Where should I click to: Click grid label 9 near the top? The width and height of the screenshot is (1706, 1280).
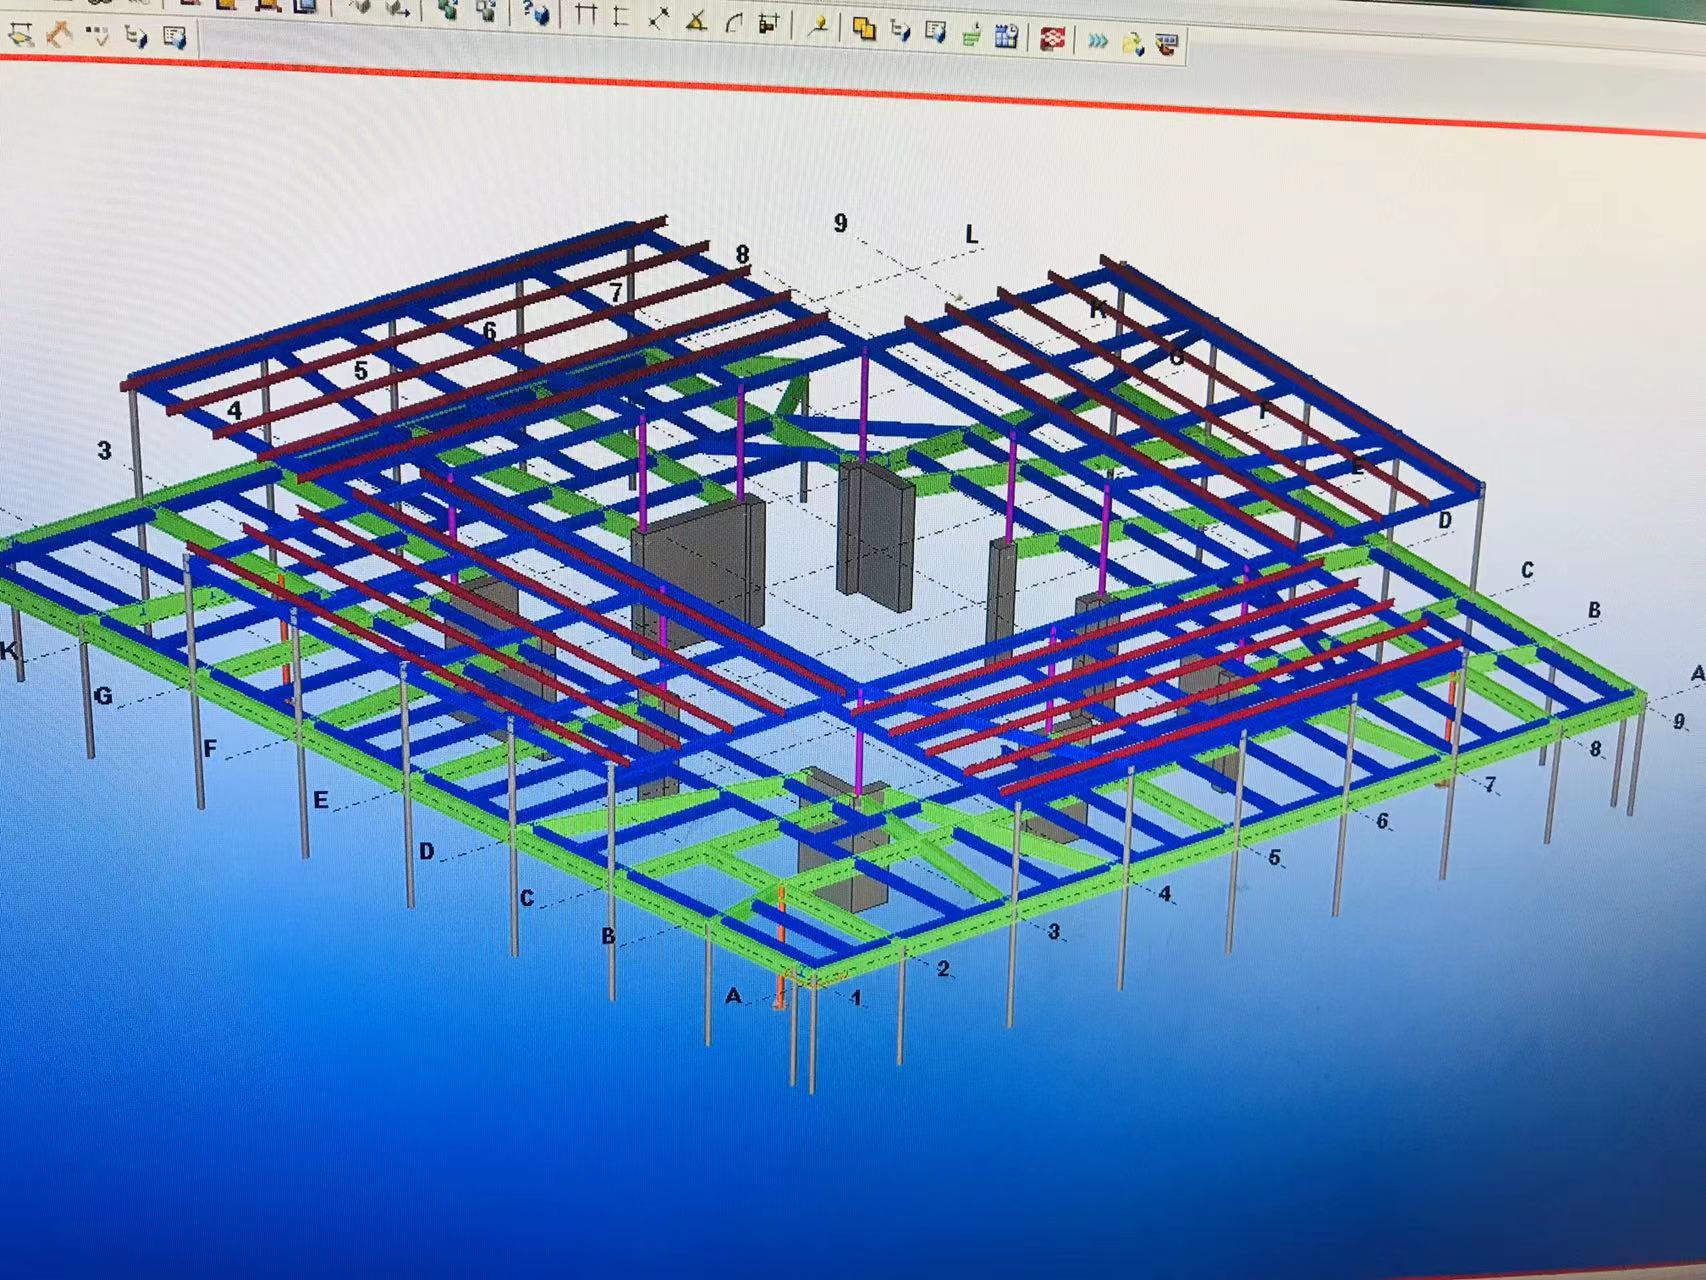pos(840,223)
